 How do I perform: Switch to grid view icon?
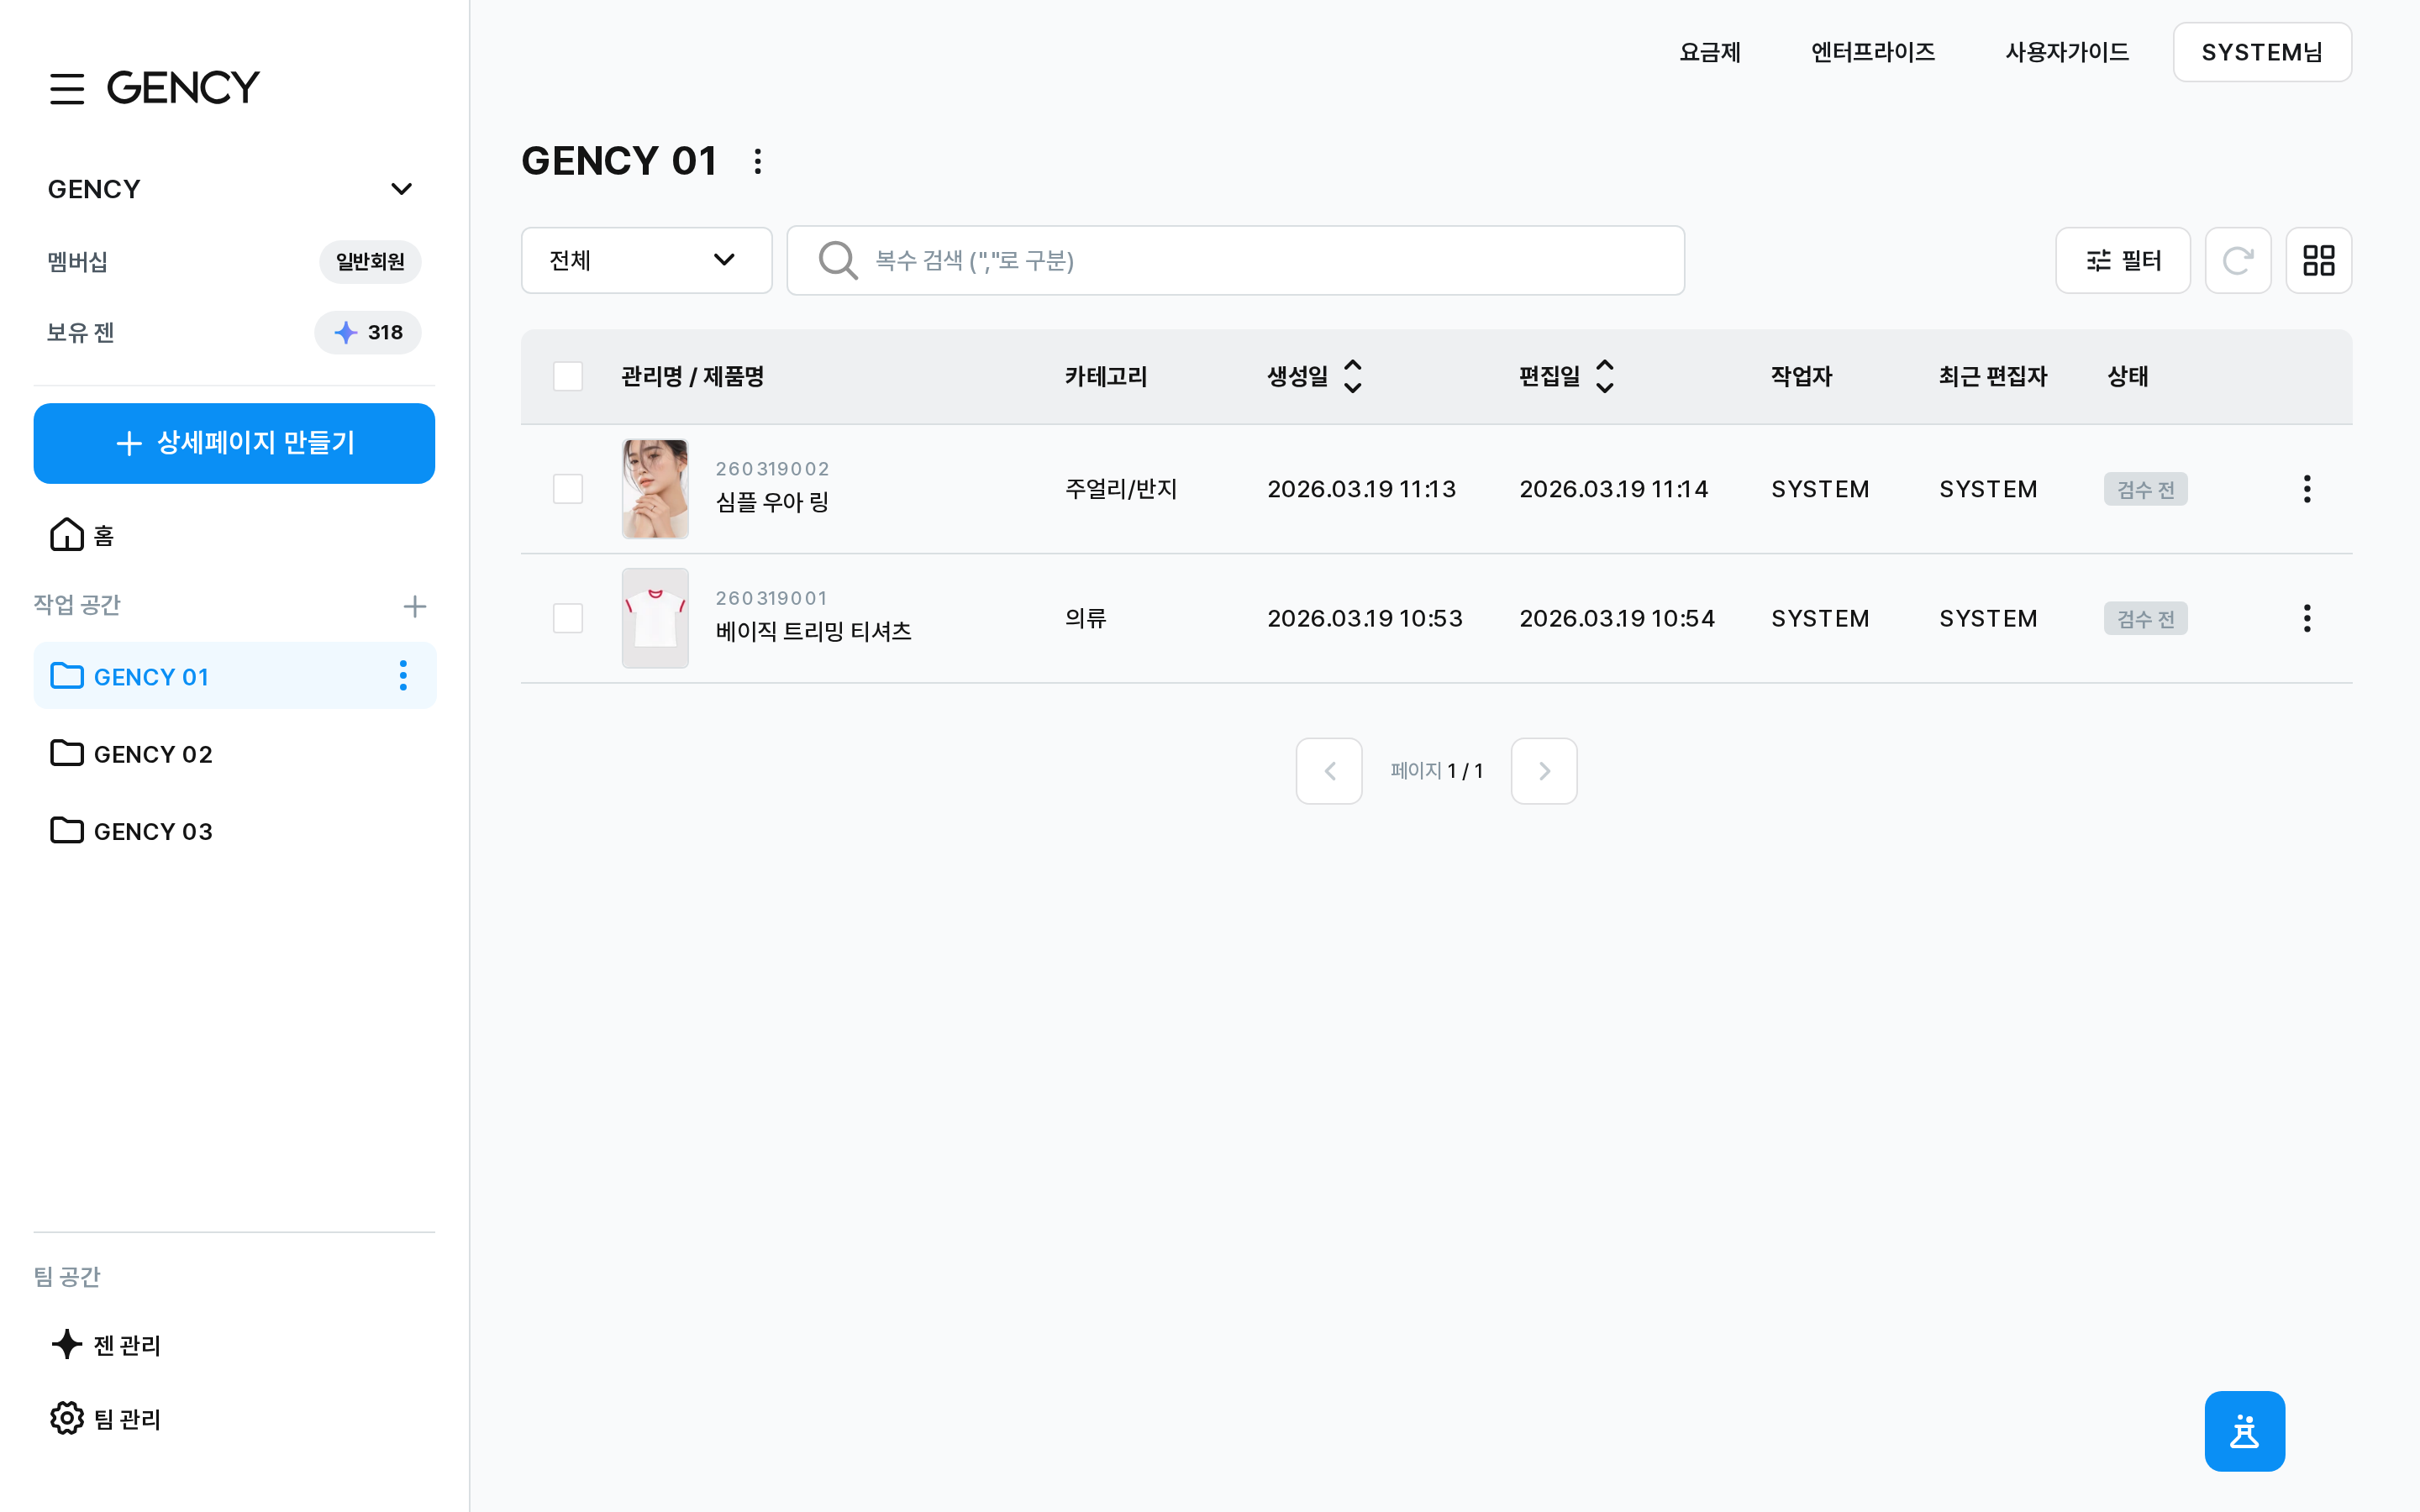[2318, 261]
